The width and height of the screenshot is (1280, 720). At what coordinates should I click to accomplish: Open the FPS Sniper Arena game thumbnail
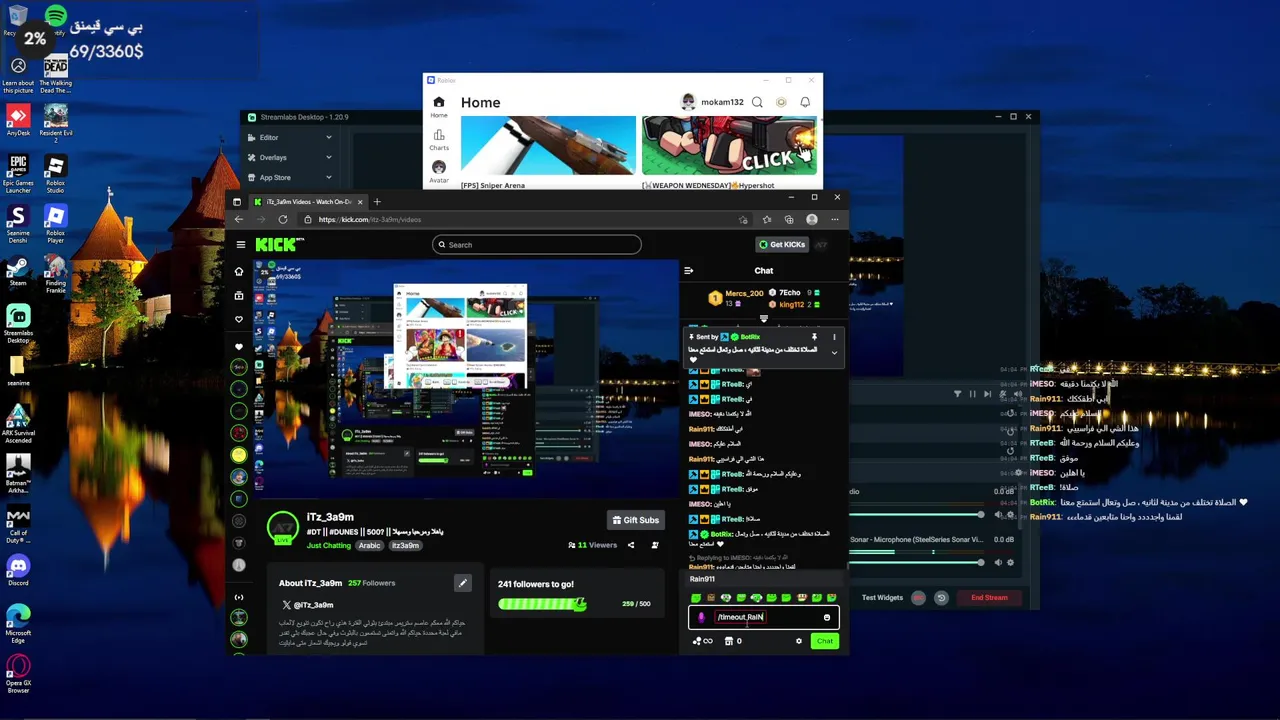[548, 146]
